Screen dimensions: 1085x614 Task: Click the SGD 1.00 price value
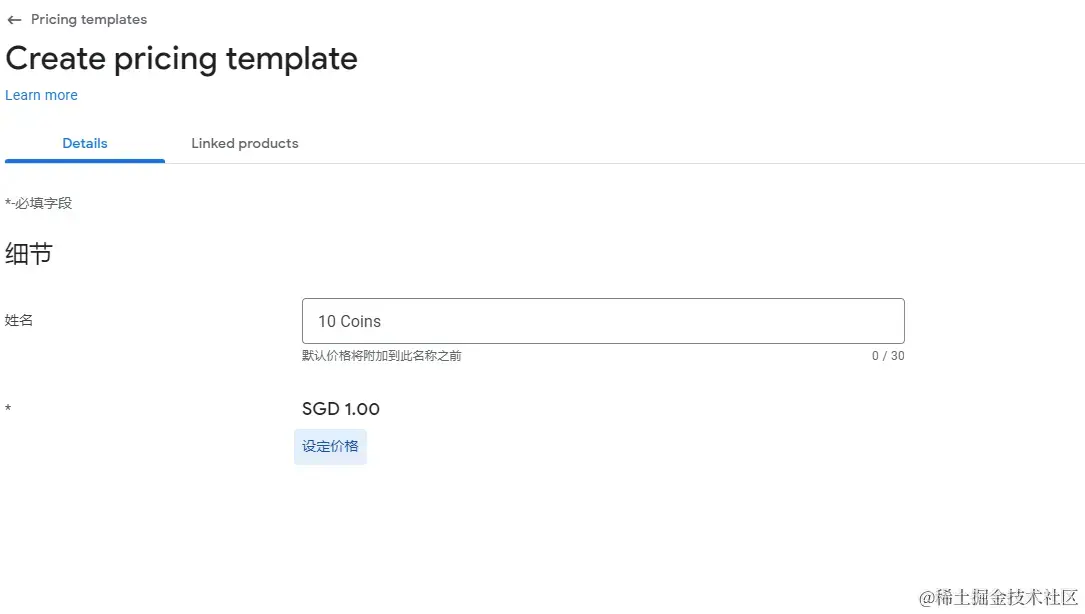click(x=341, y=409)
